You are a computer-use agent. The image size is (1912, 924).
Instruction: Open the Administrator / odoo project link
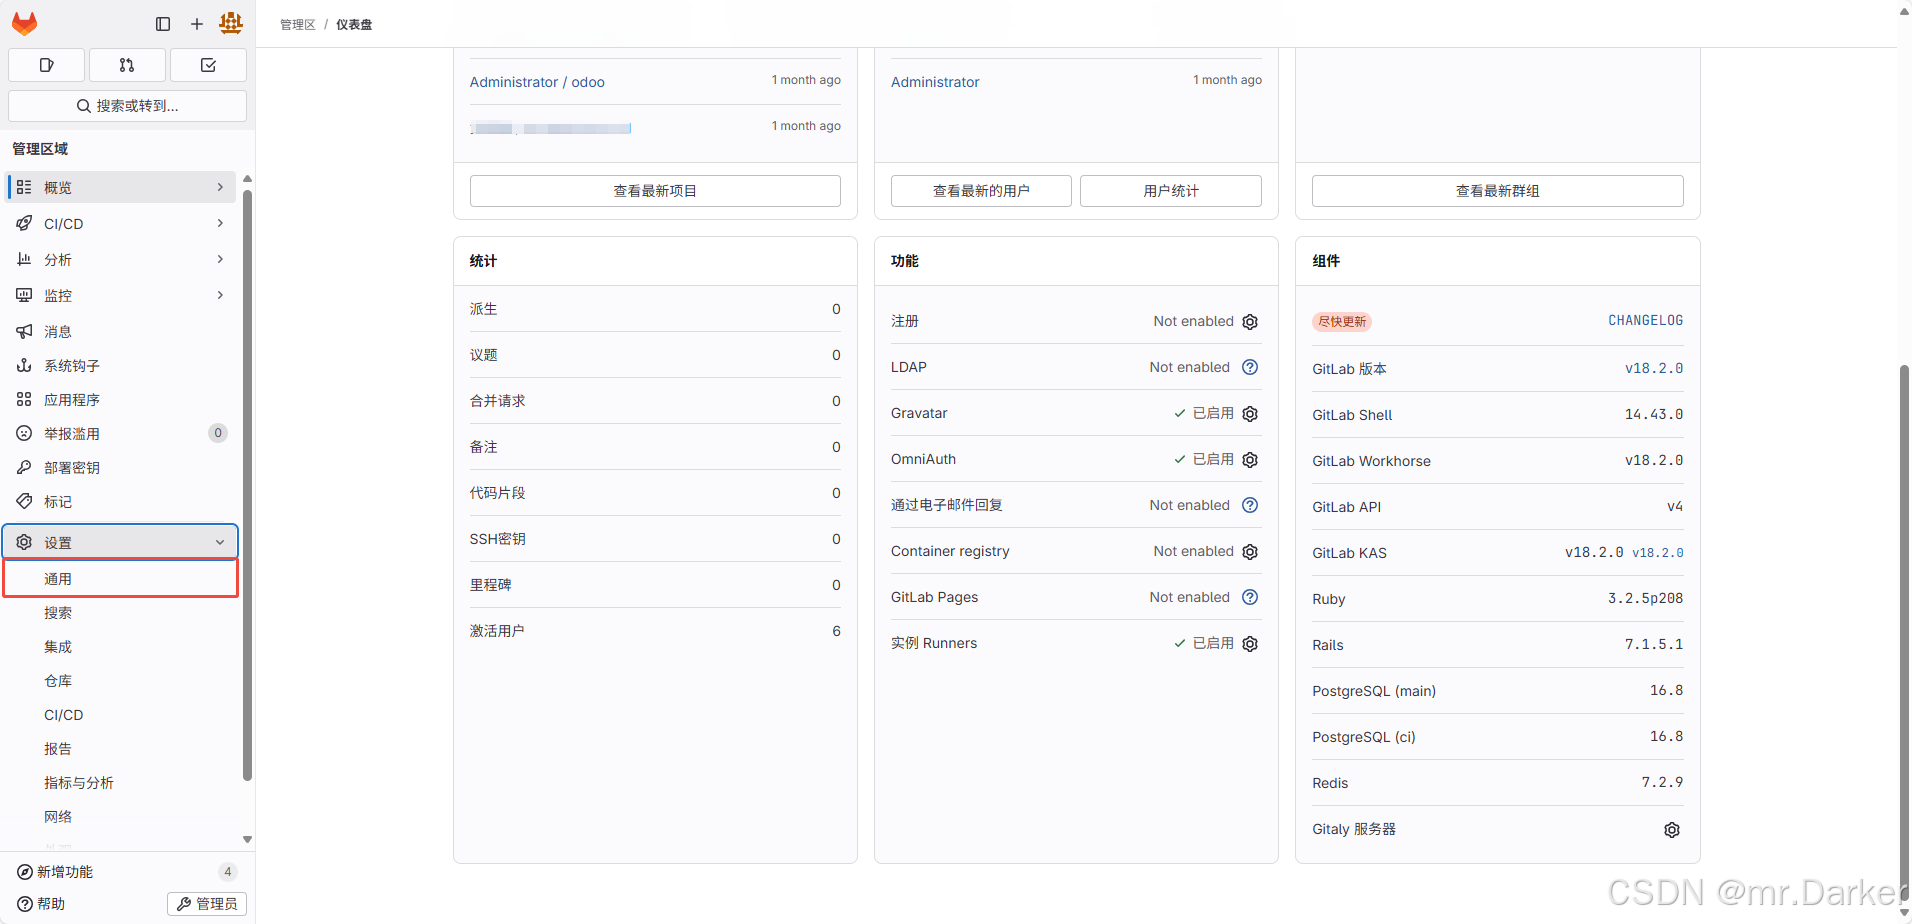[537, 82]
